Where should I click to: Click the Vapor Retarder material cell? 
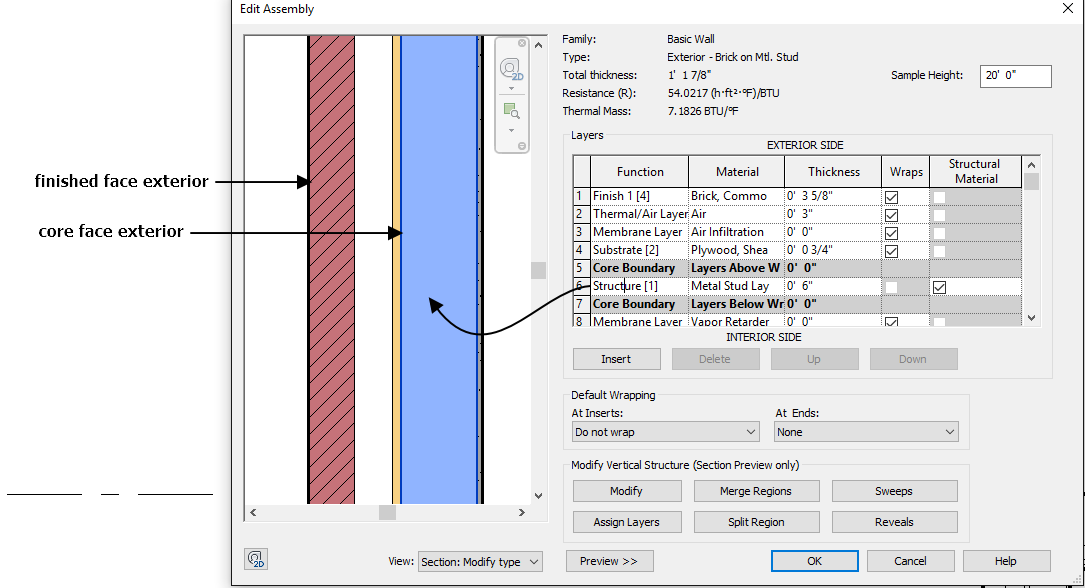736,322
